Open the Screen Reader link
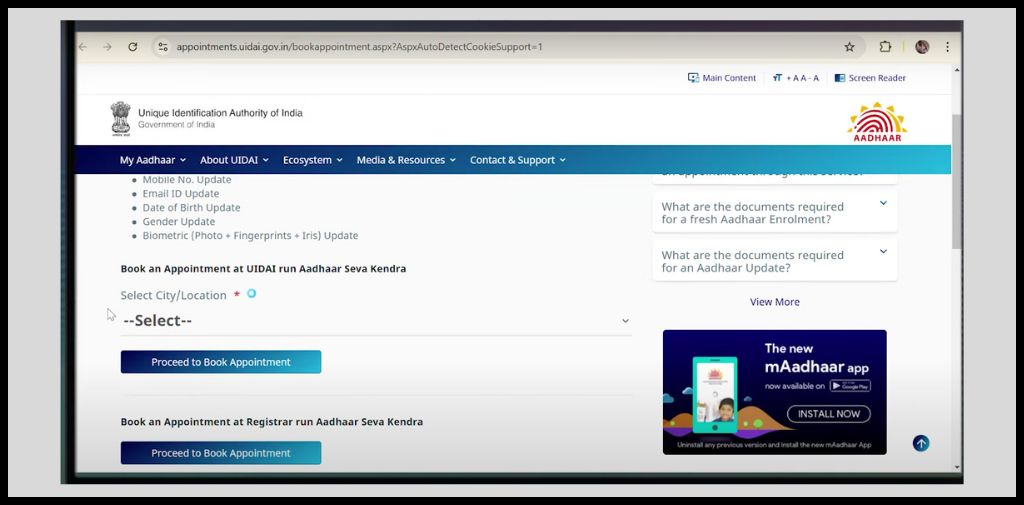 click(870, 78)
